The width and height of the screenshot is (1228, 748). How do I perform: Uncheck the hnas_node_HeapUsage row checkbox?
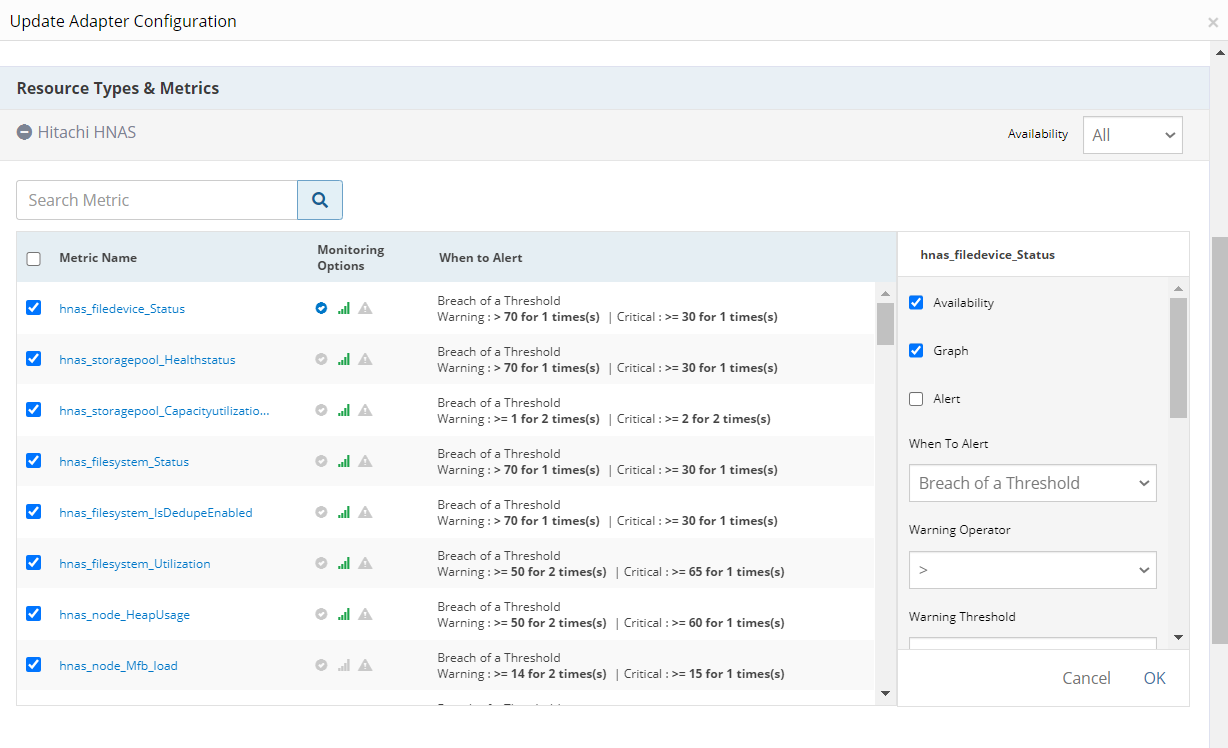tap(33, 613)
